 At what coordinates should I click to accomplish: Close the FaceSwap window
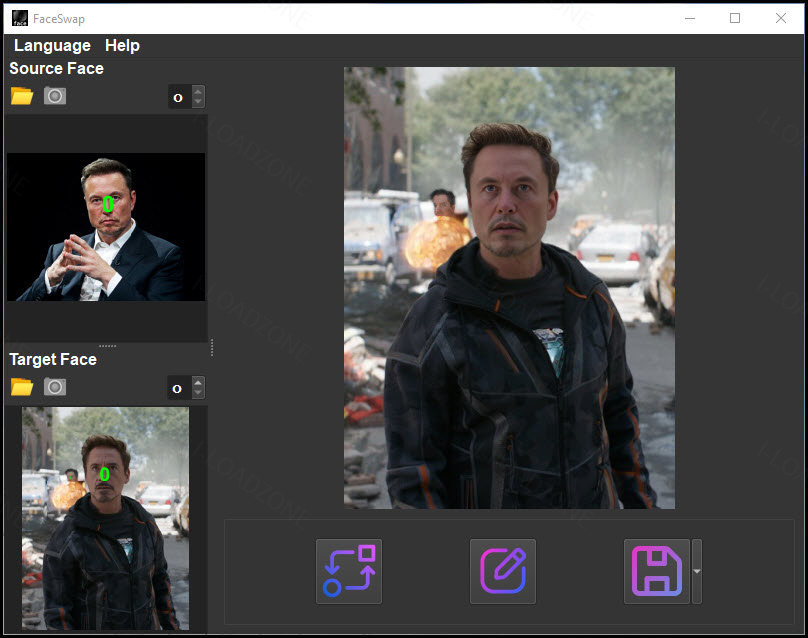[781, 19]
